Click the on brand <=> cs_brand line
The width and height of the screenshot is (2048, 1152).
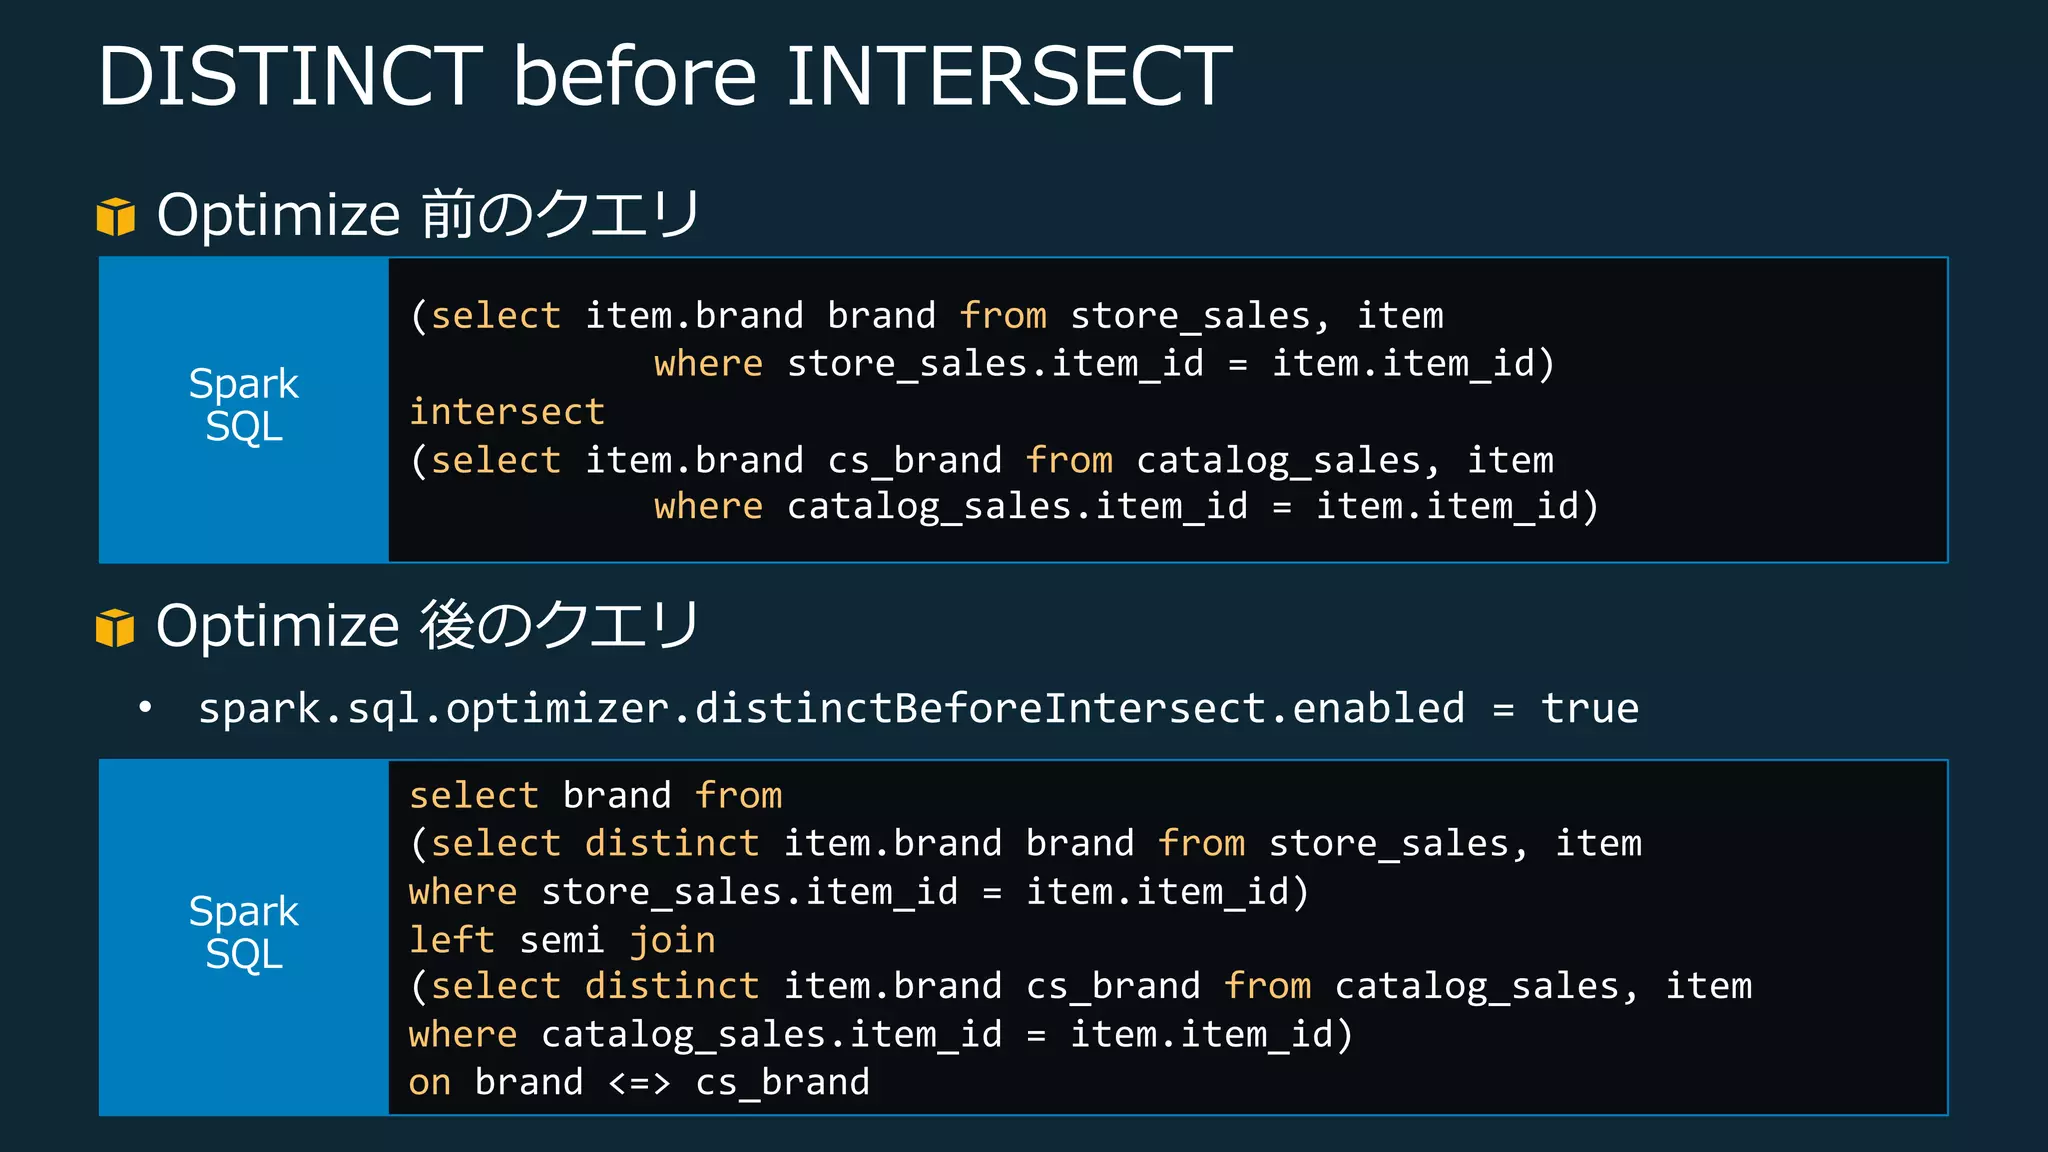click(x=639, y=1083)
